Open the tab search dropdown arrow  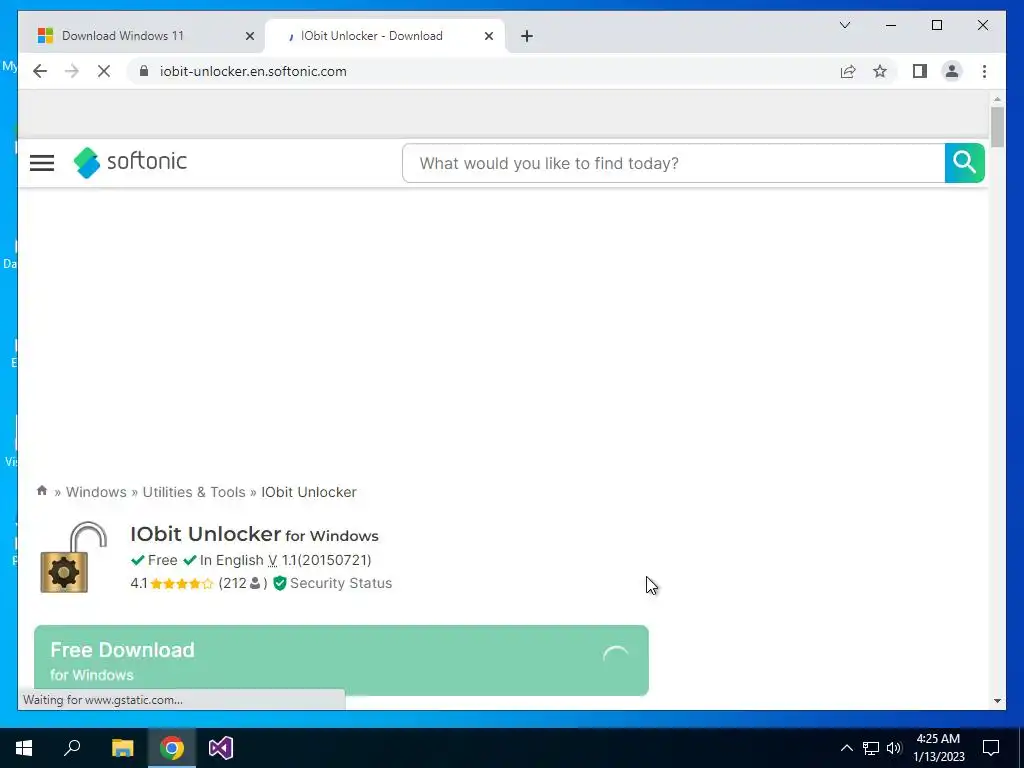tap(844, 25)
